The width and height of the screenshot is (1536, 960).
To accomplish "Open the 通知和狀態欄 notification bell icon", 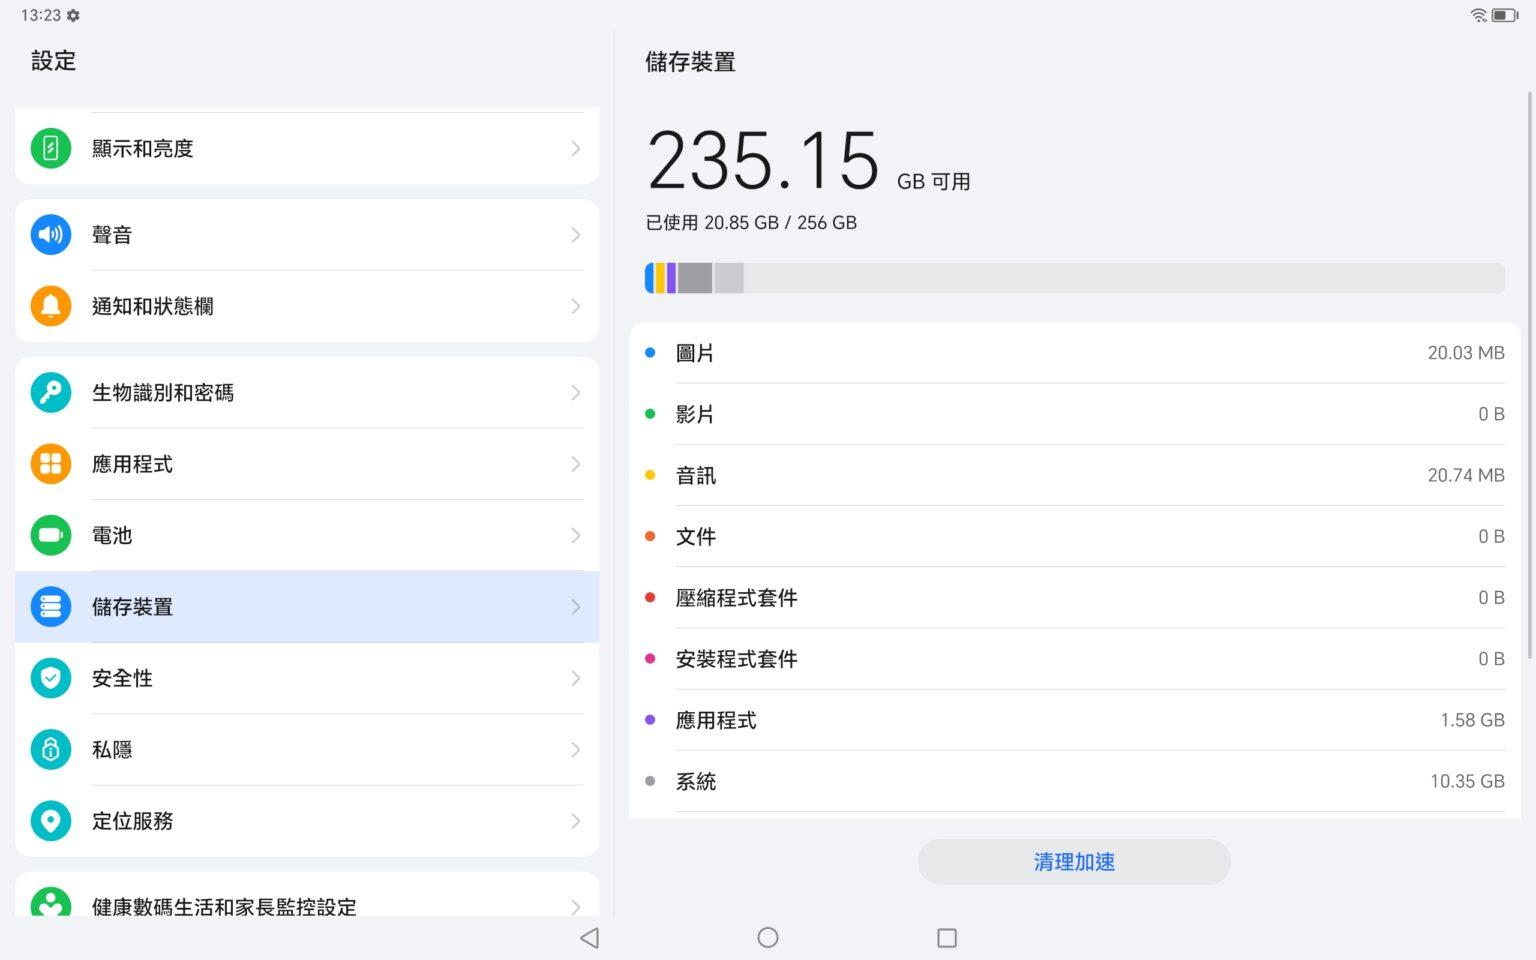I will (x=51, y=306).
